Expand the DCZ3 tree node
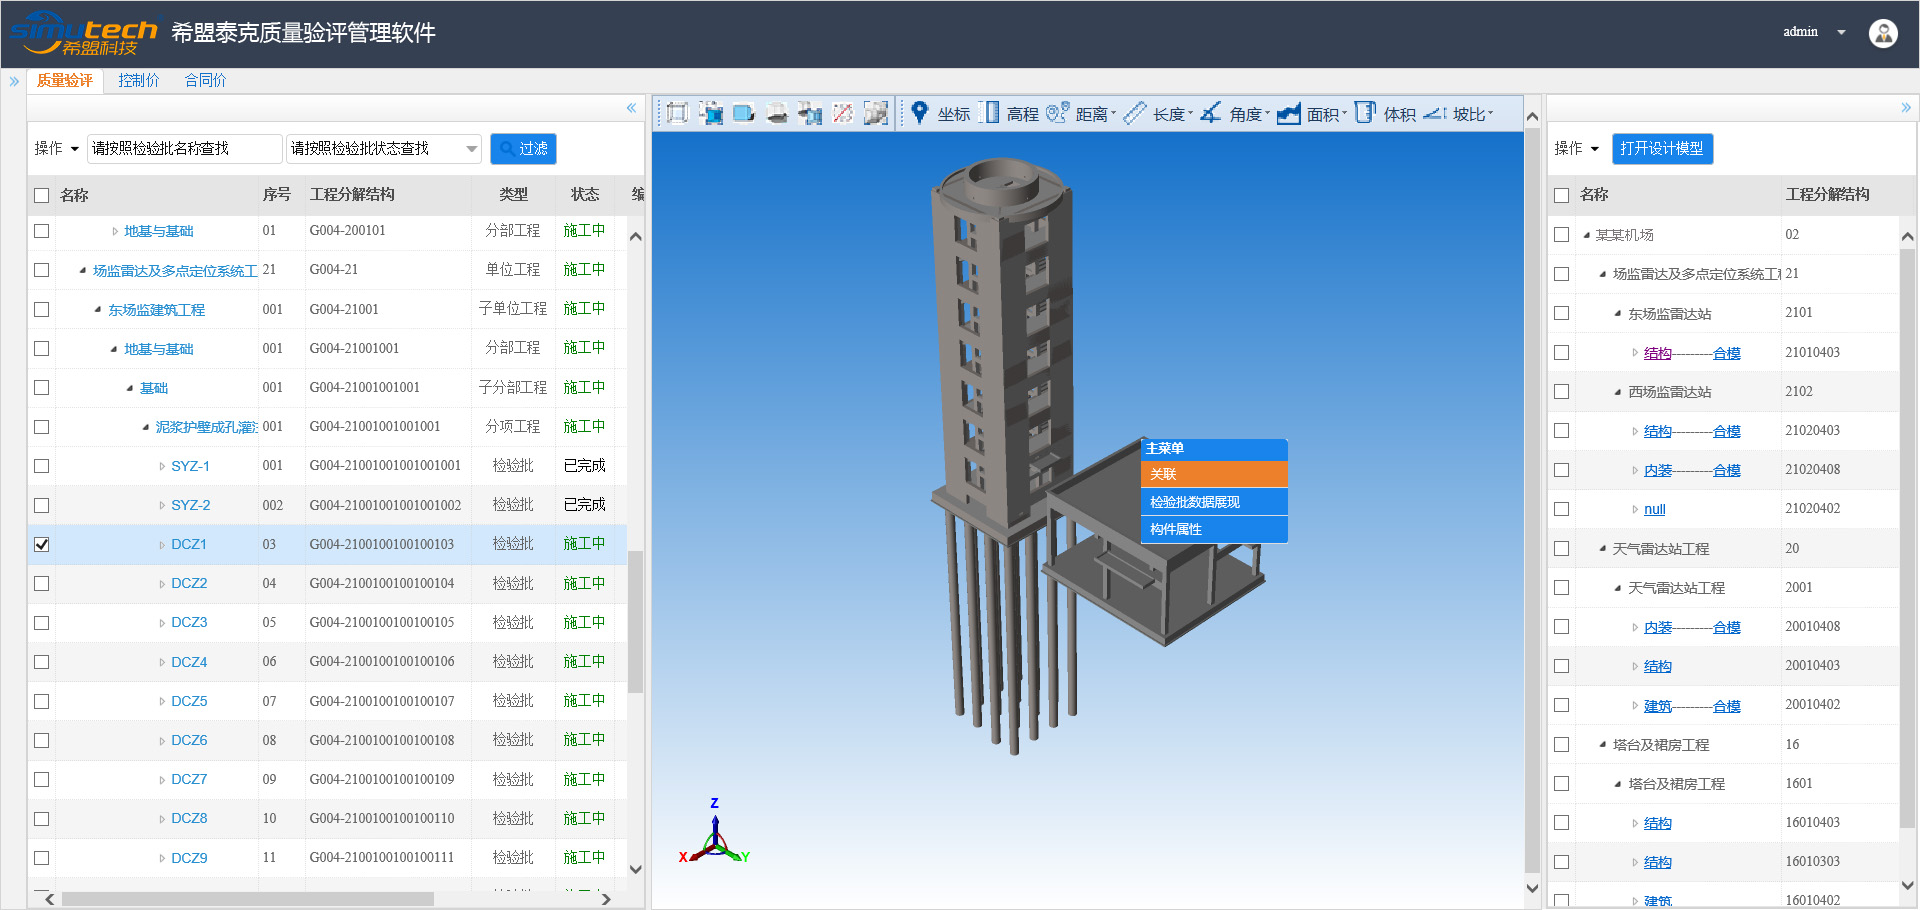The height and width of the screenshot is (910, 1920). [x=162, y=623]
